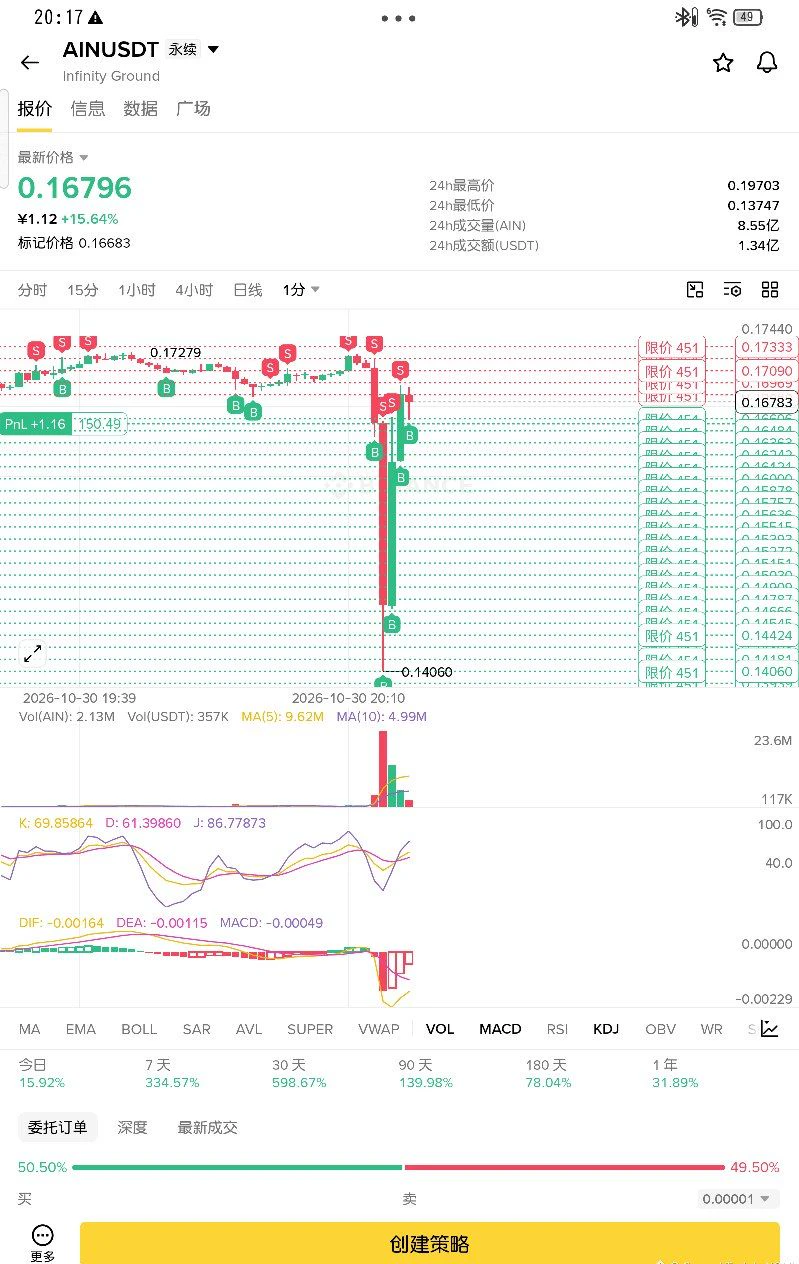This screenshot has width=799, height=1264.
Task: Add AINUSDT to favorites with star
Action: point(723,63)
